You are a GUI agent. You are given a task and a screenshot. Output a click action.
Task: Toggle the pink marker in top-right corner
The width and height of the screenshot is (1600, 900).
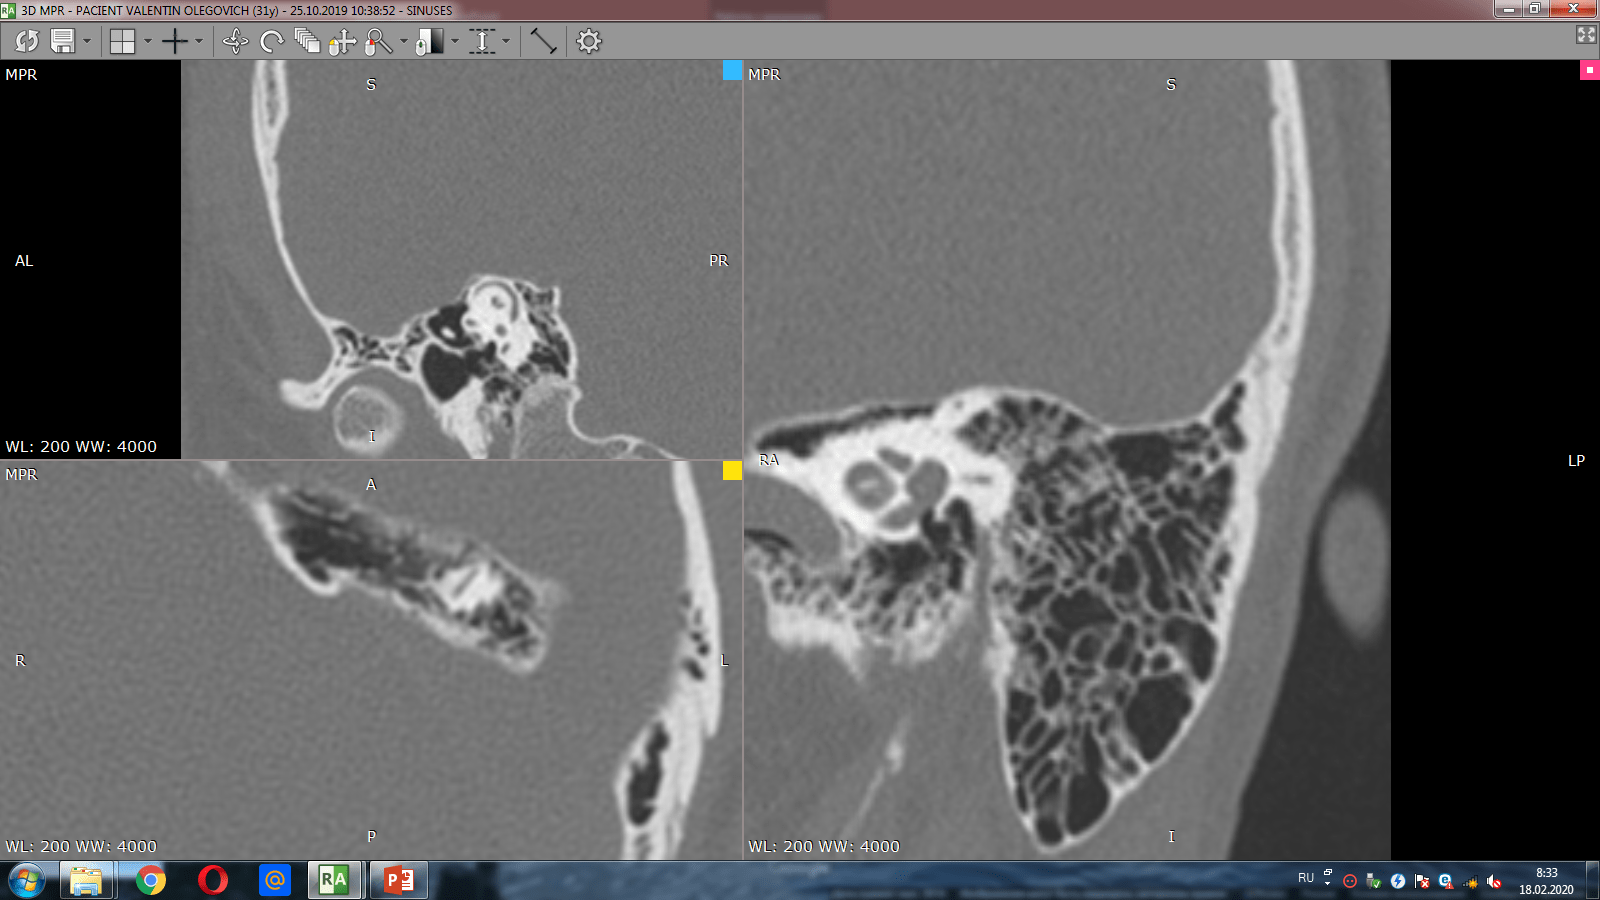(x=1589, y=70)
